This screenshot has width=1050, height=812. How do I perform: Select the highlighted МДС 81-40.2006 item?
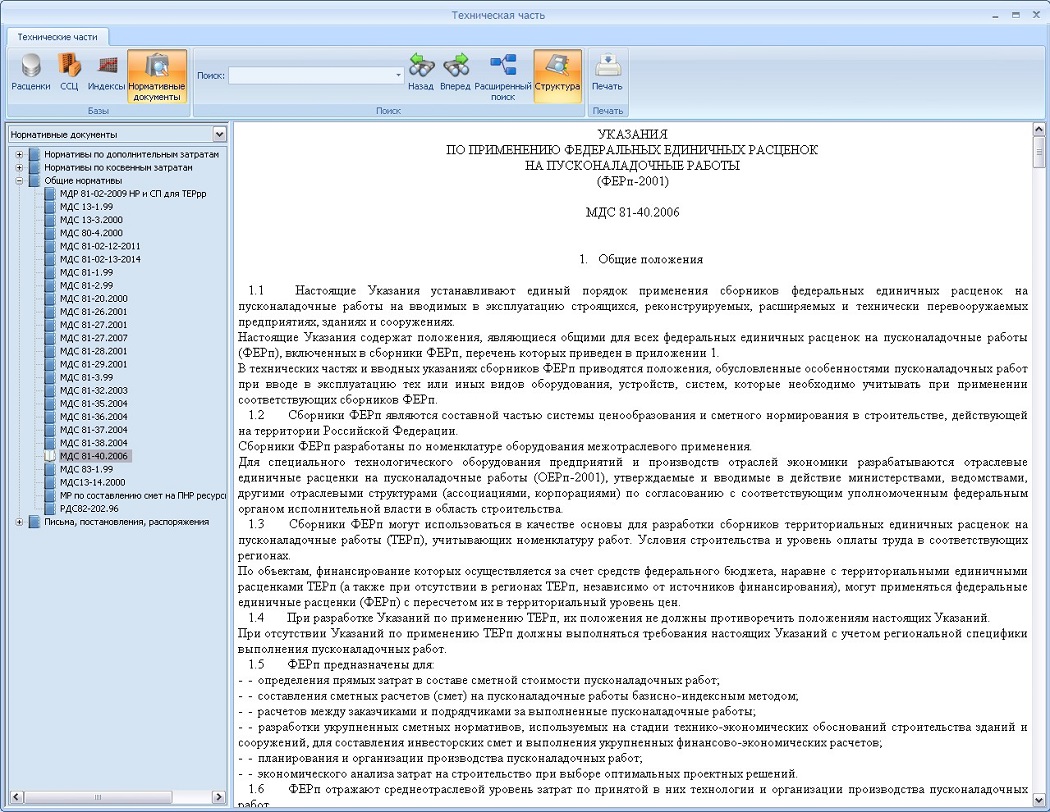[x=94, y=457]
